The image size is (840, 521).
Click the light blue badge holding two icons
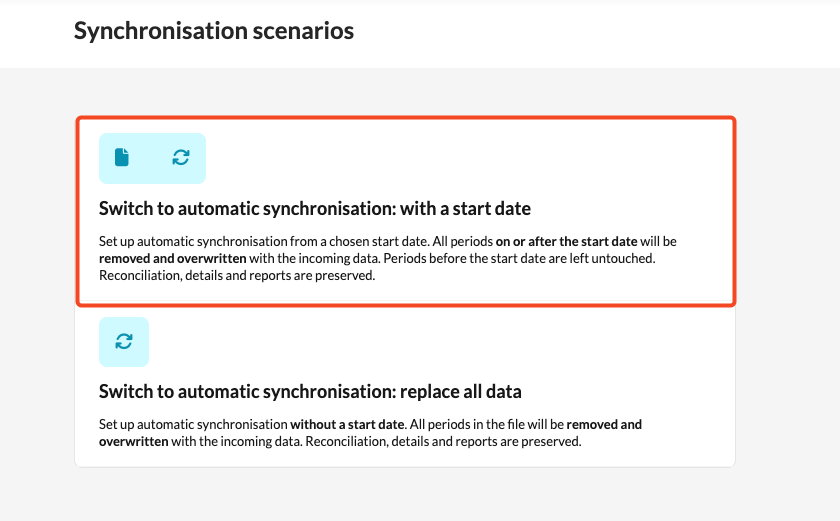(152, 158)
